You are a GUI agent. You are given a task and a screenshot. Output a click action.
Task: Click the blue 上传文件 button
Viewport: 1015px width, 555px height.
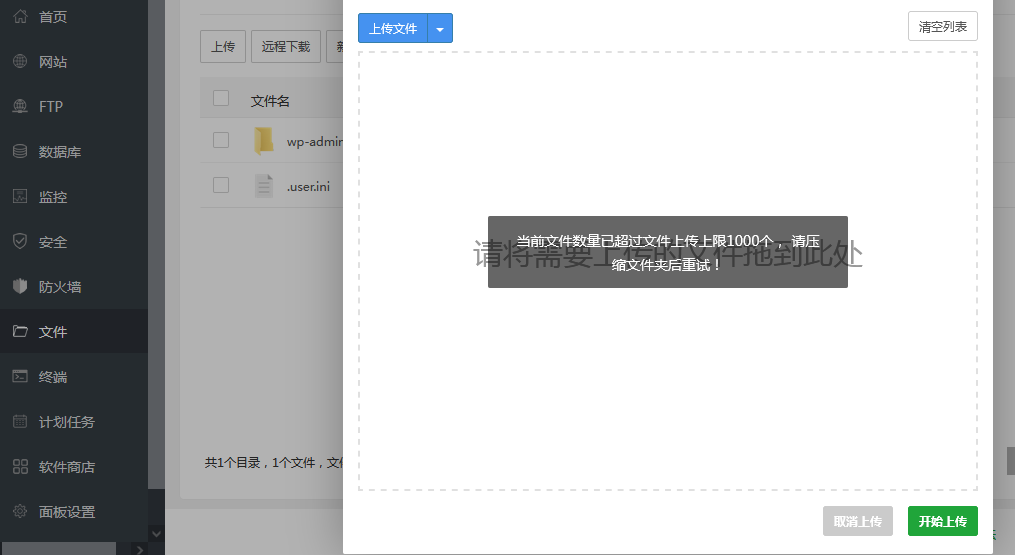(393, 28)
